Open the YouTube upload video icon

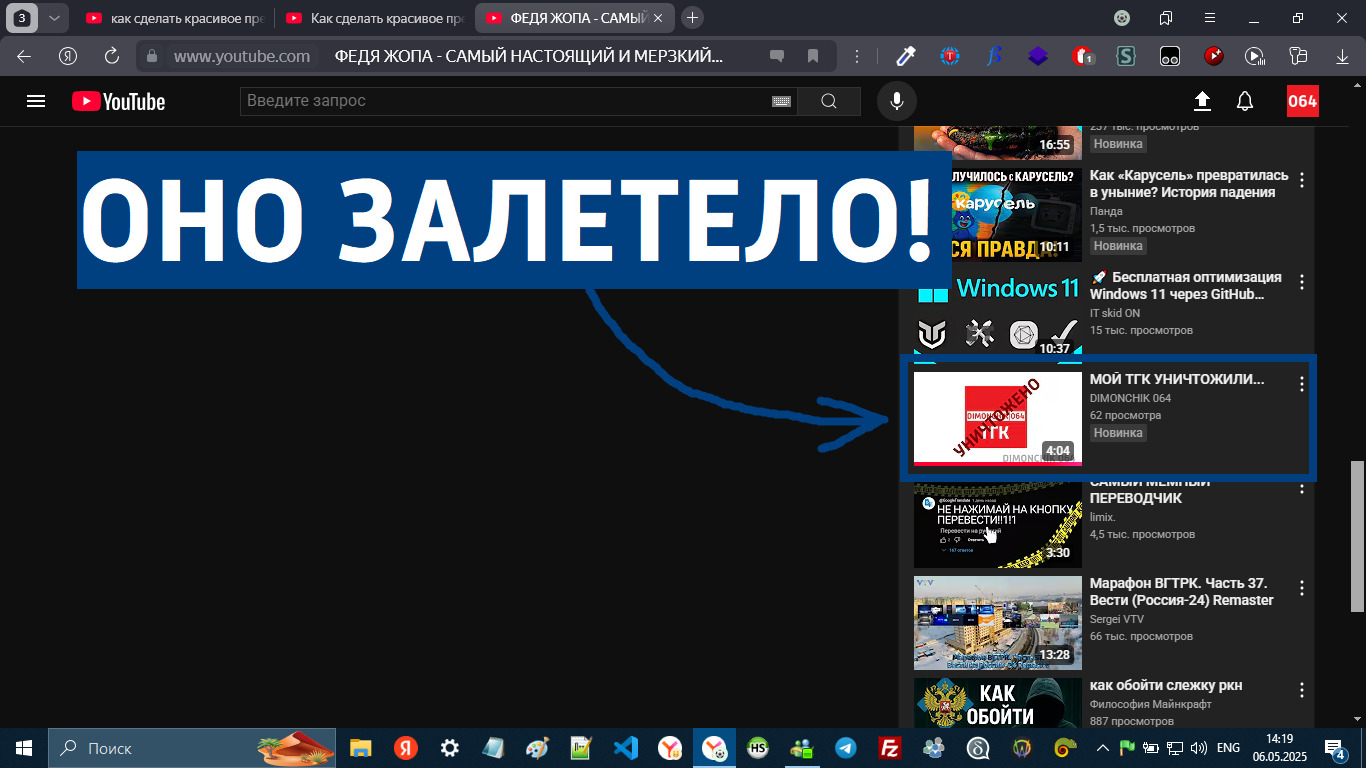[1202, 101]
